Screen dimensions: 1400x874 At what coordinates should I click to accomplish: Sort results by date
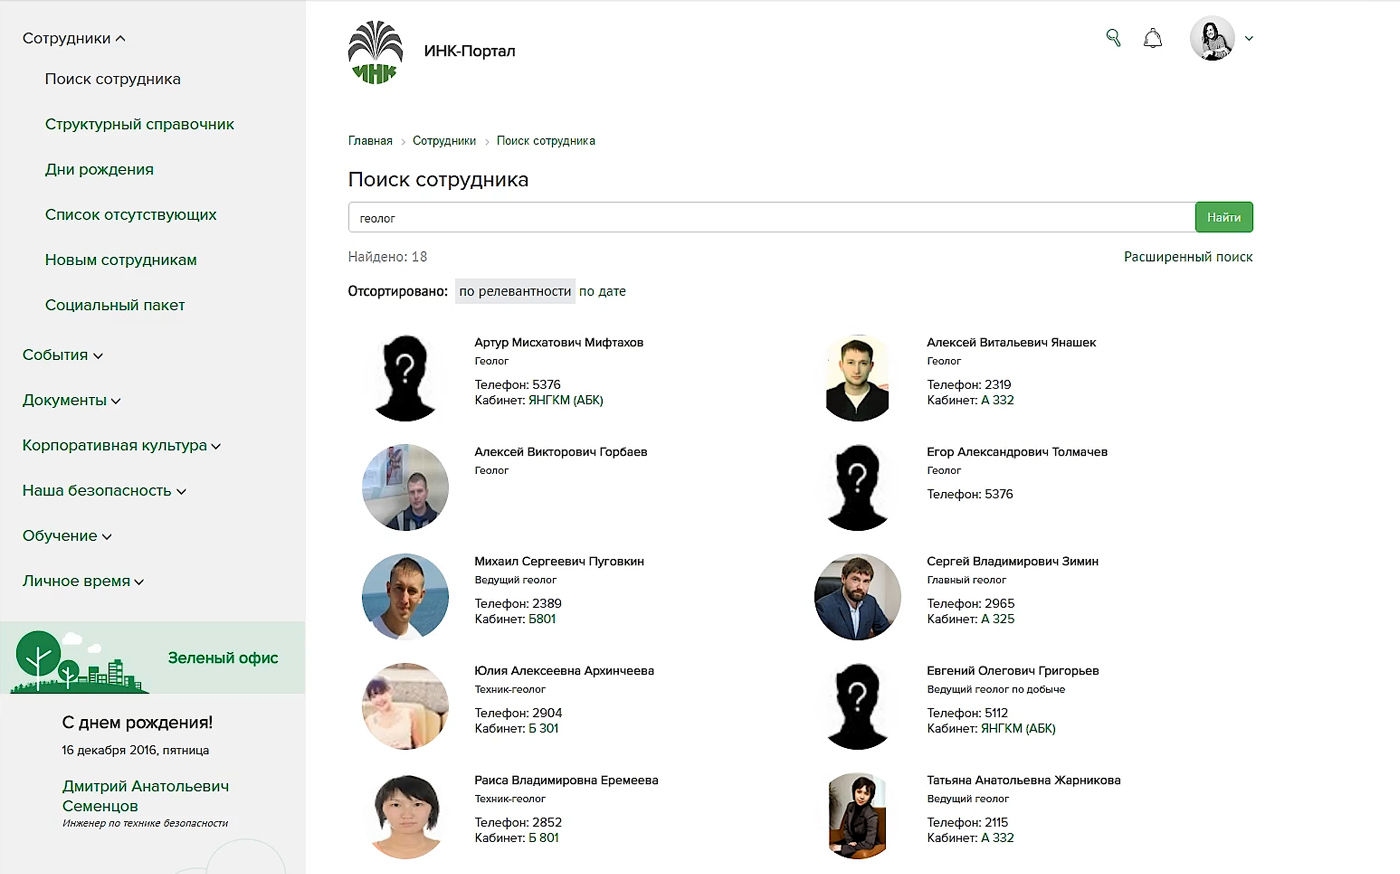tap(602, 291)
